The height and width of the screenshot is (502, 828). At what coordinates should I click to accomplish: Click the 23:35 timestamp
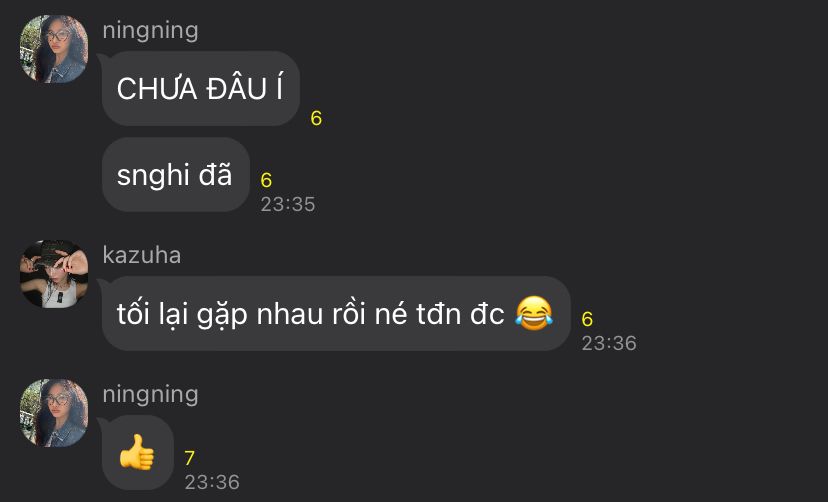288,204
